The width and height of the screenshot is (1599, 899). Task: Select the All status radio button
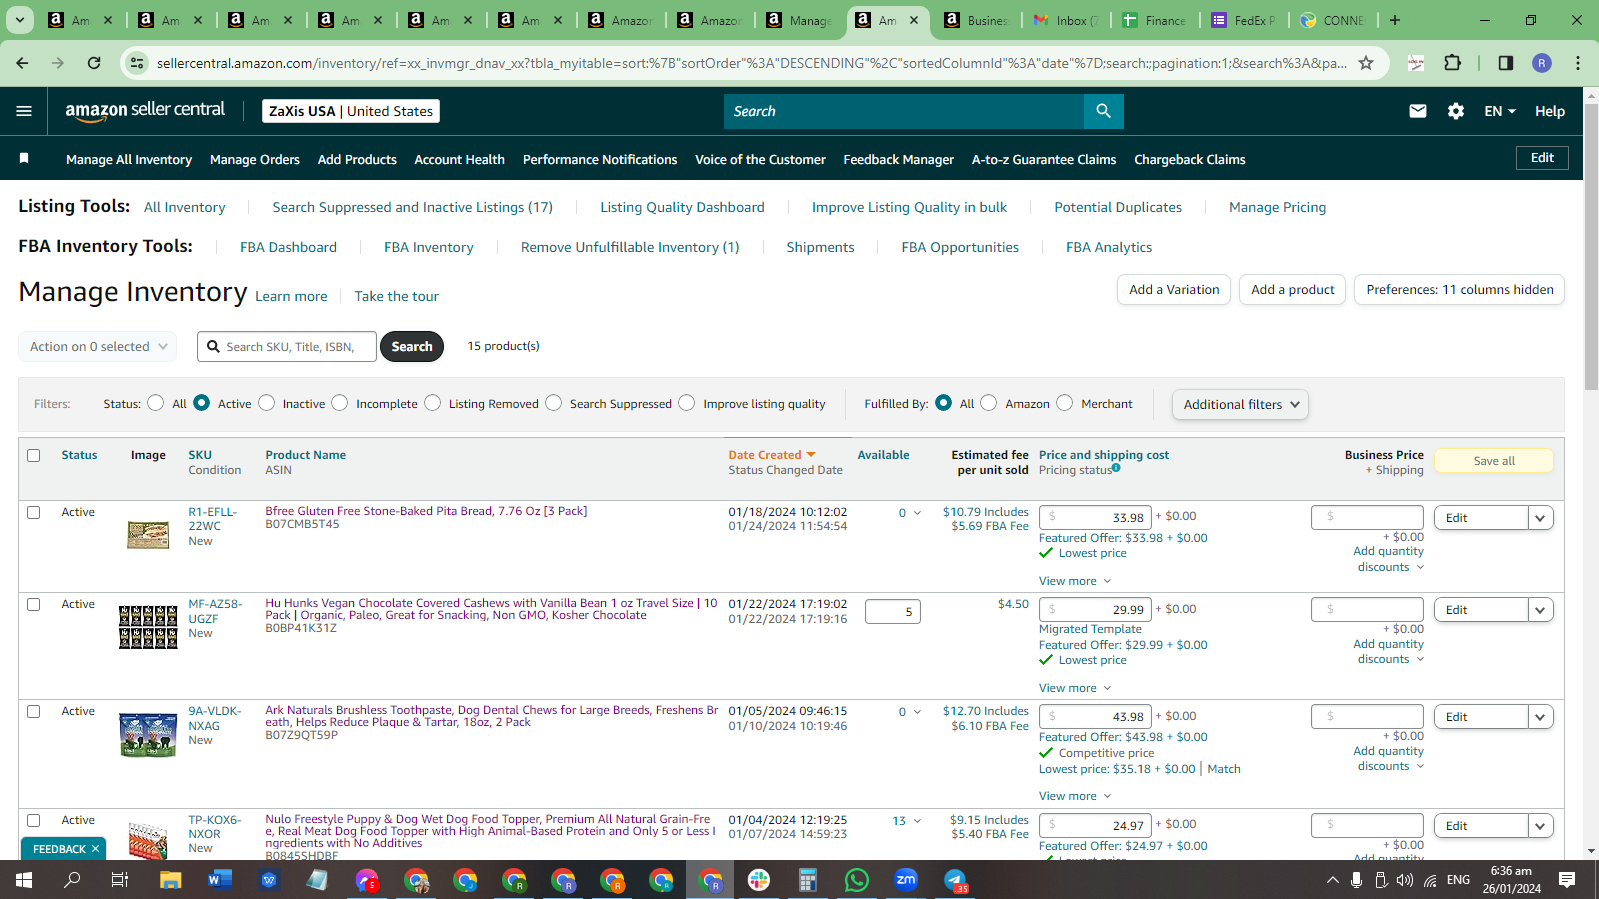point(155,403)
